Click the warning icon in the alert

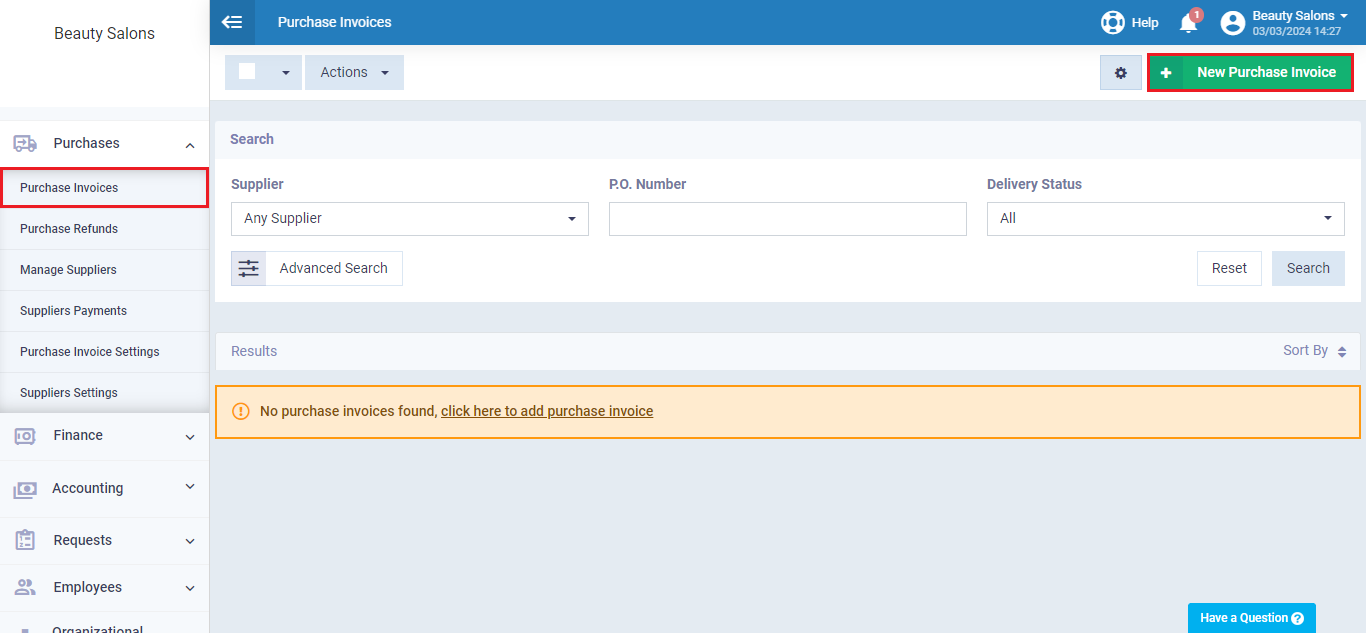[241, 411]
